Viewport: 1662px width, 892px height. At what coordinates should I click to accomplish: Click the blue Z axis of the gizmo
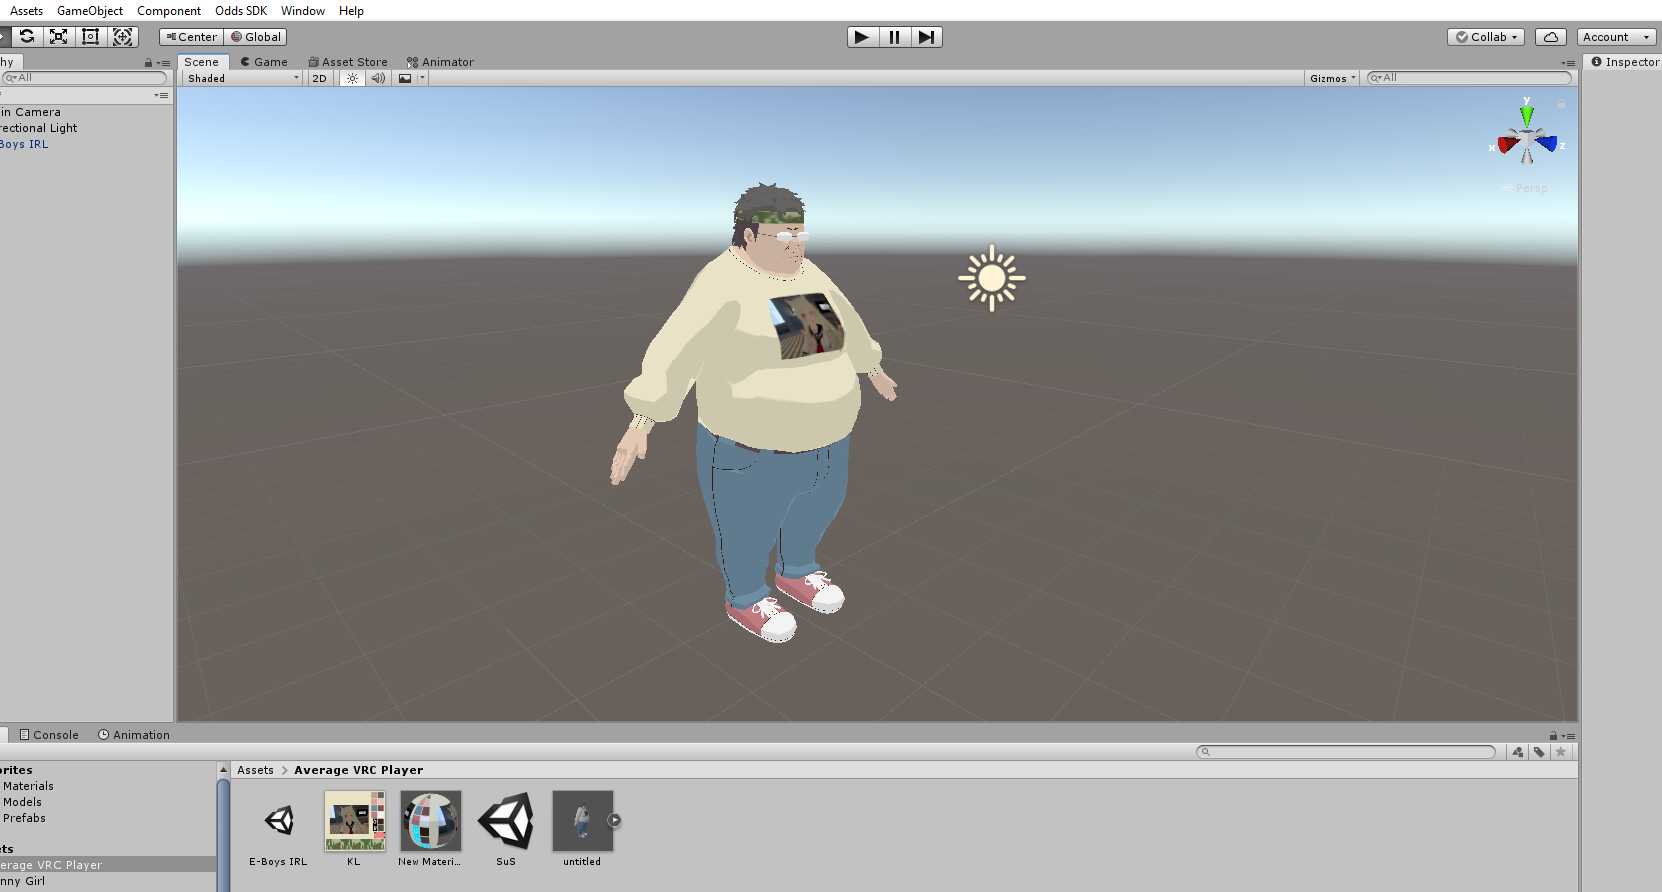click(1548, 144)
